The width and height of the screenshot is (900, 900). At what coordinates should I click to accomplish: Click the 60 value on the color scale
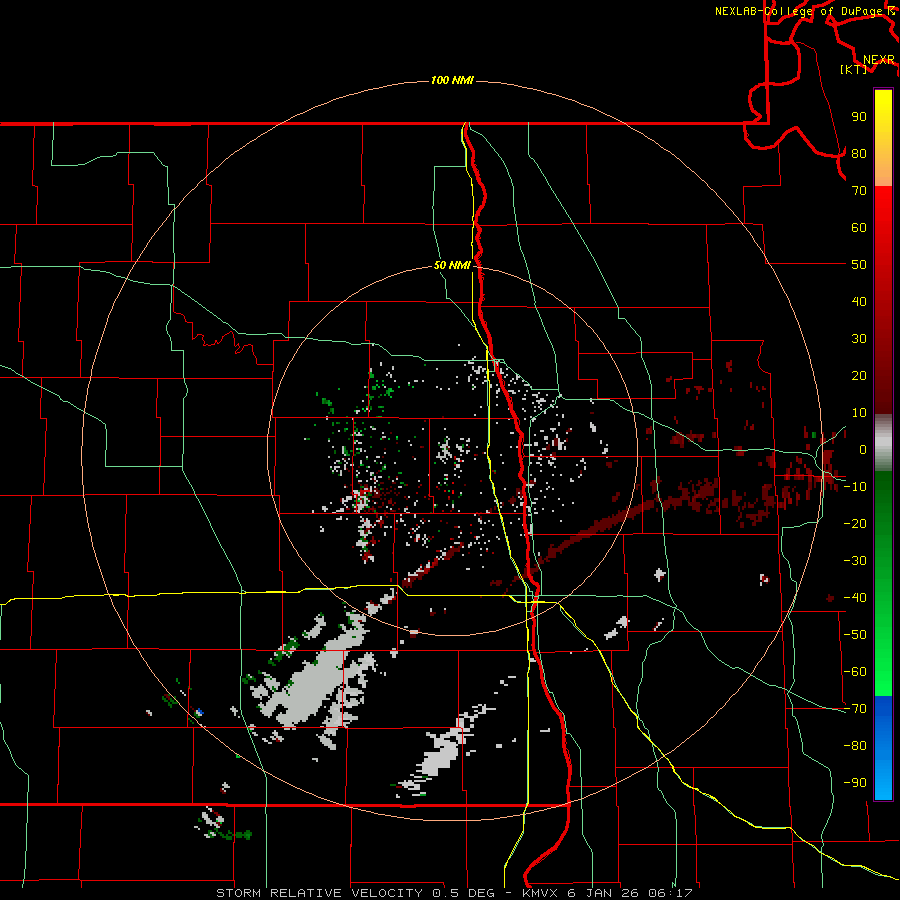pyautogui.click(x=859, y=227)
